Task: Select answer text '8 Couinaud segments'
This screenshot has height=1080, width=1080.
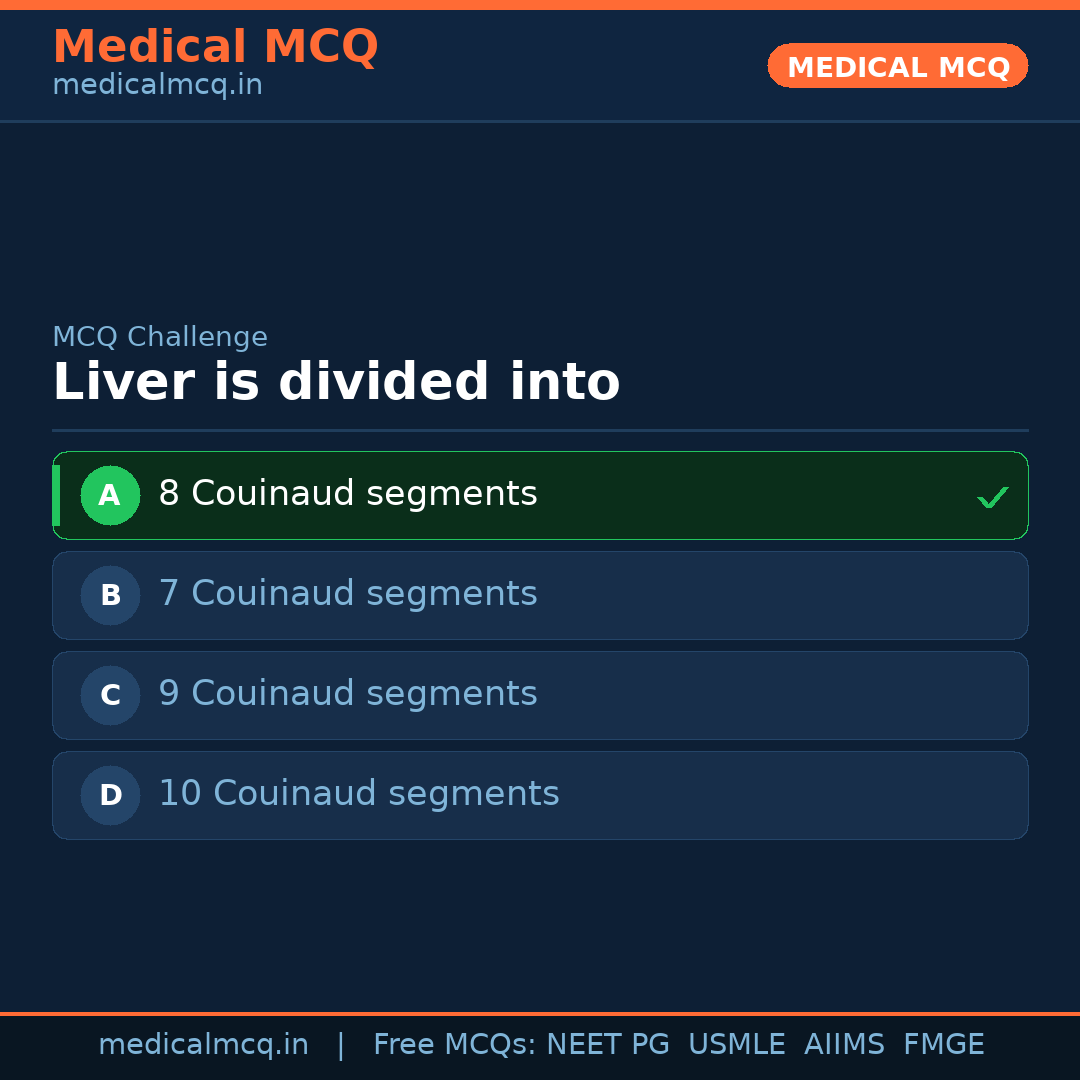Action: pos(347,494)
